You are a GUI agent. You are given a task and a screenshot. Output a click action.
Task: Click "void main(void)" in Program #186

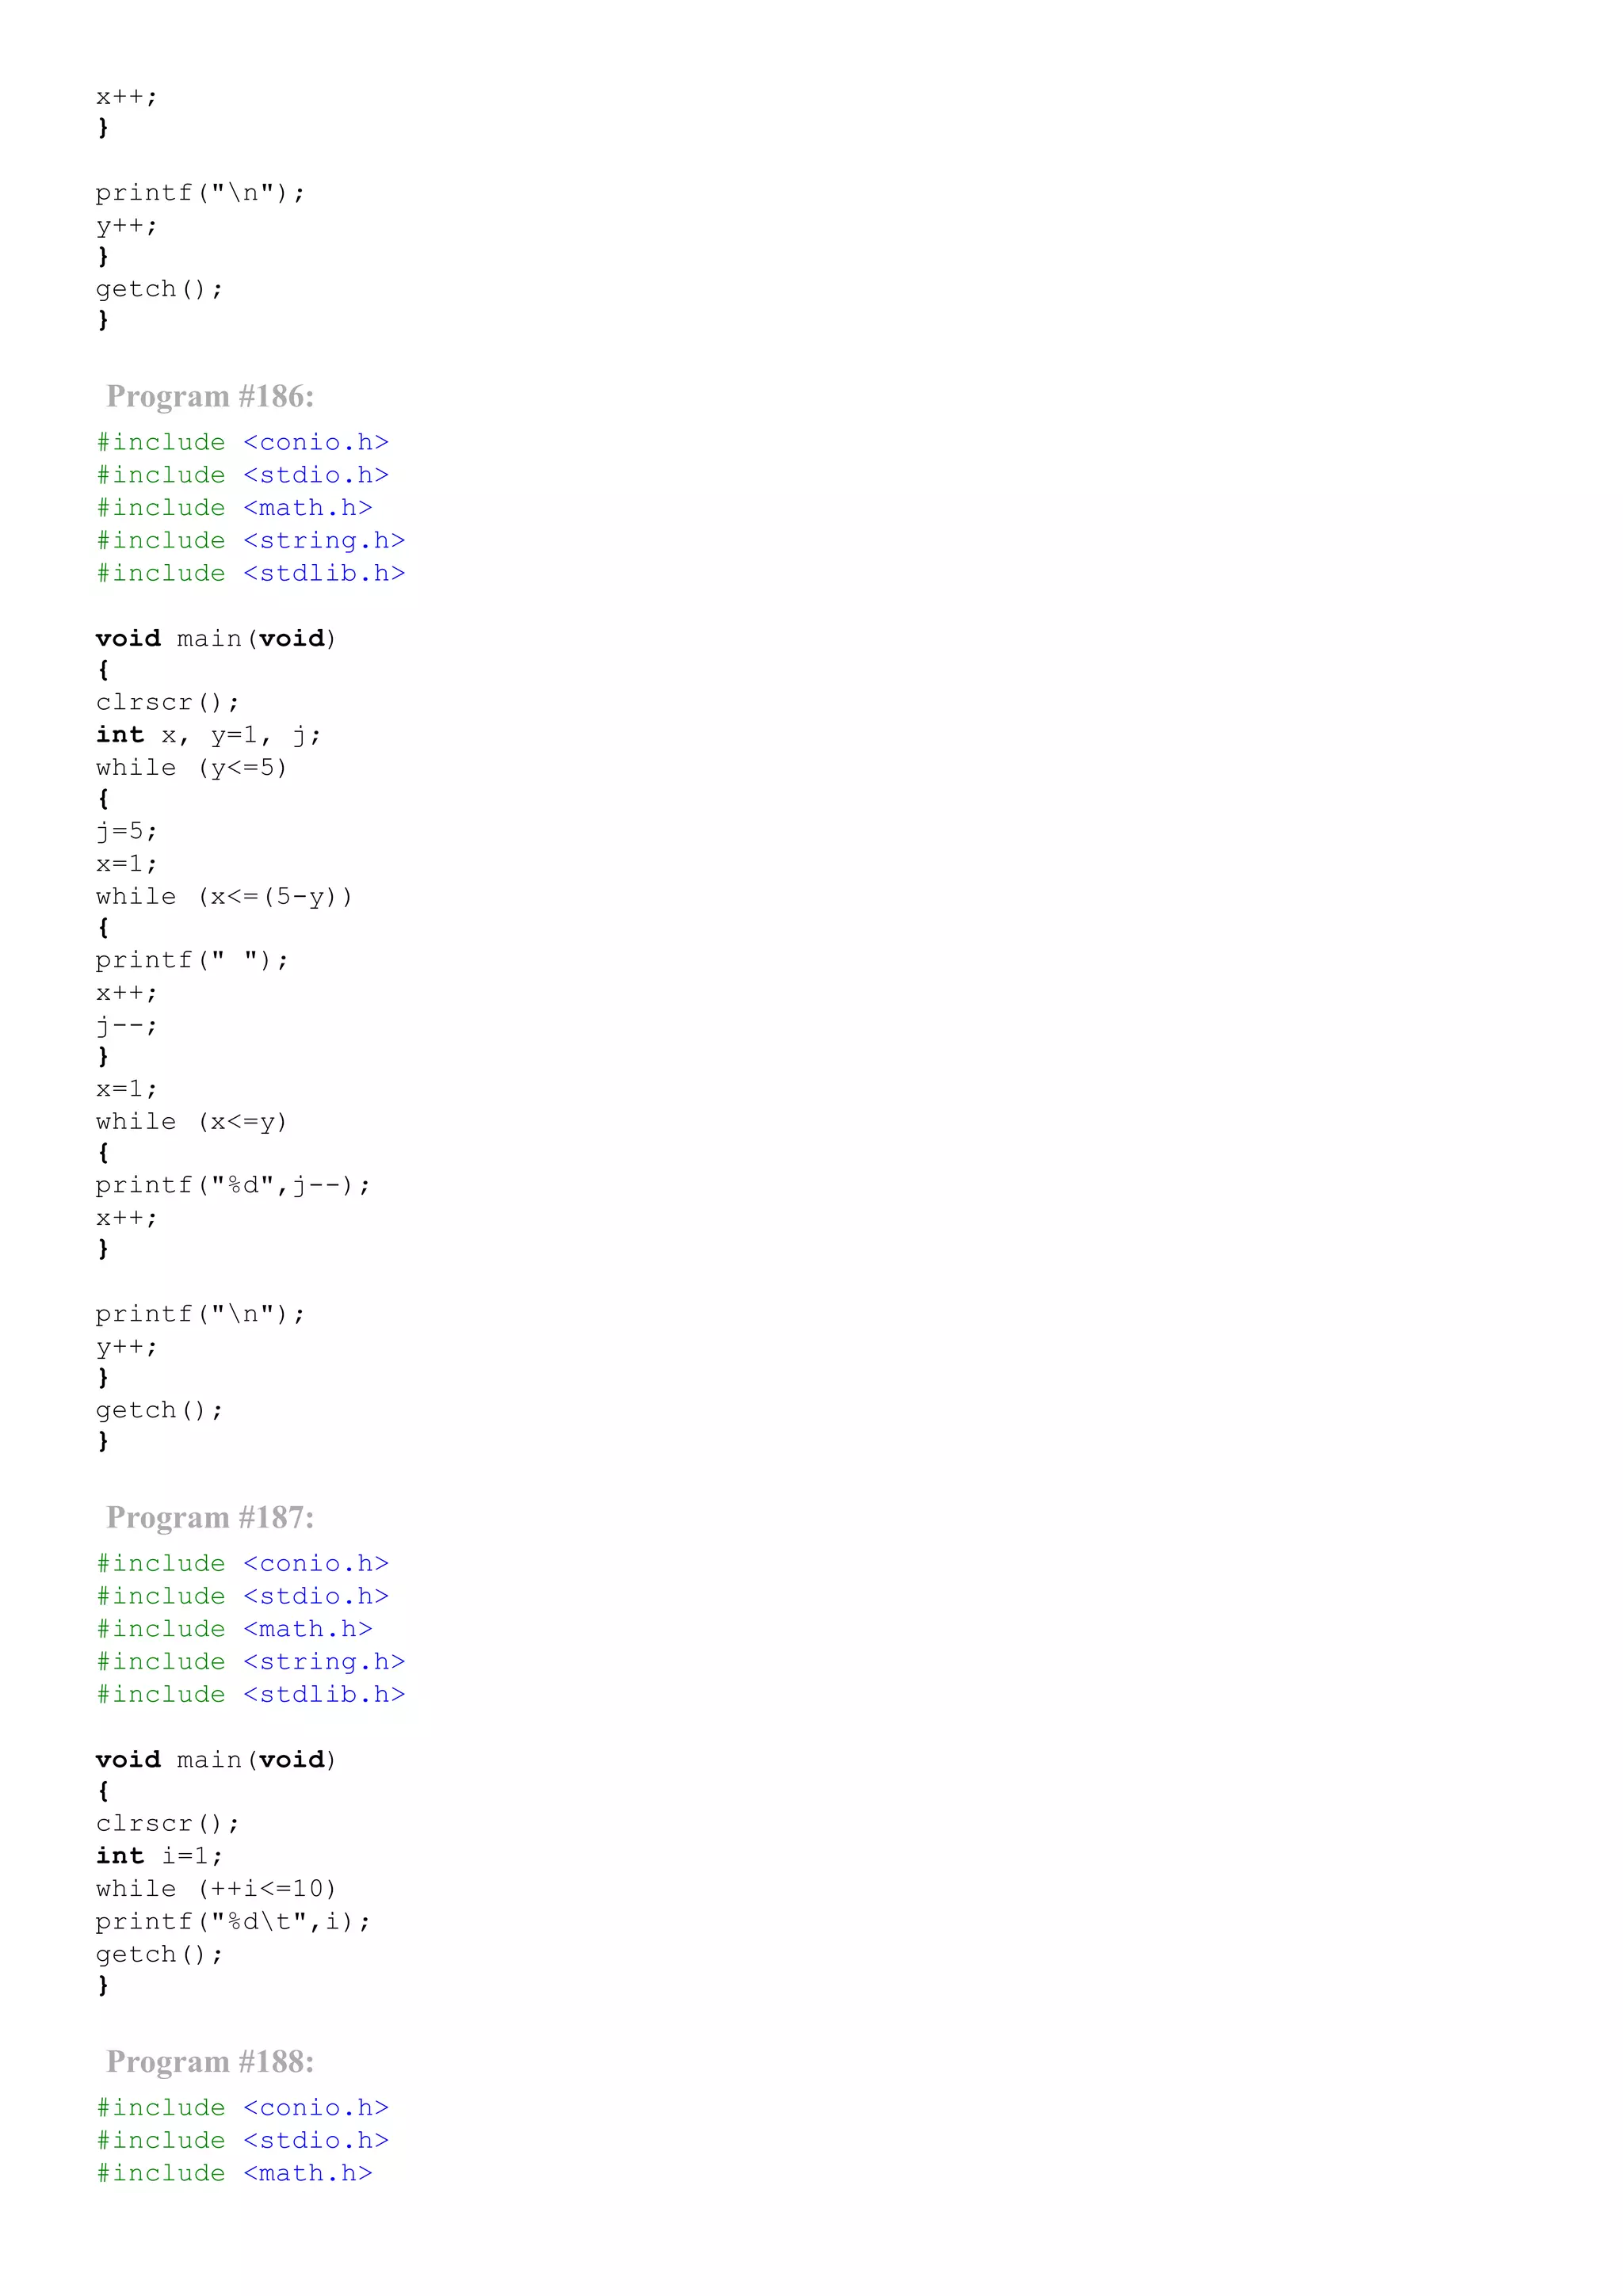point(217,639)
